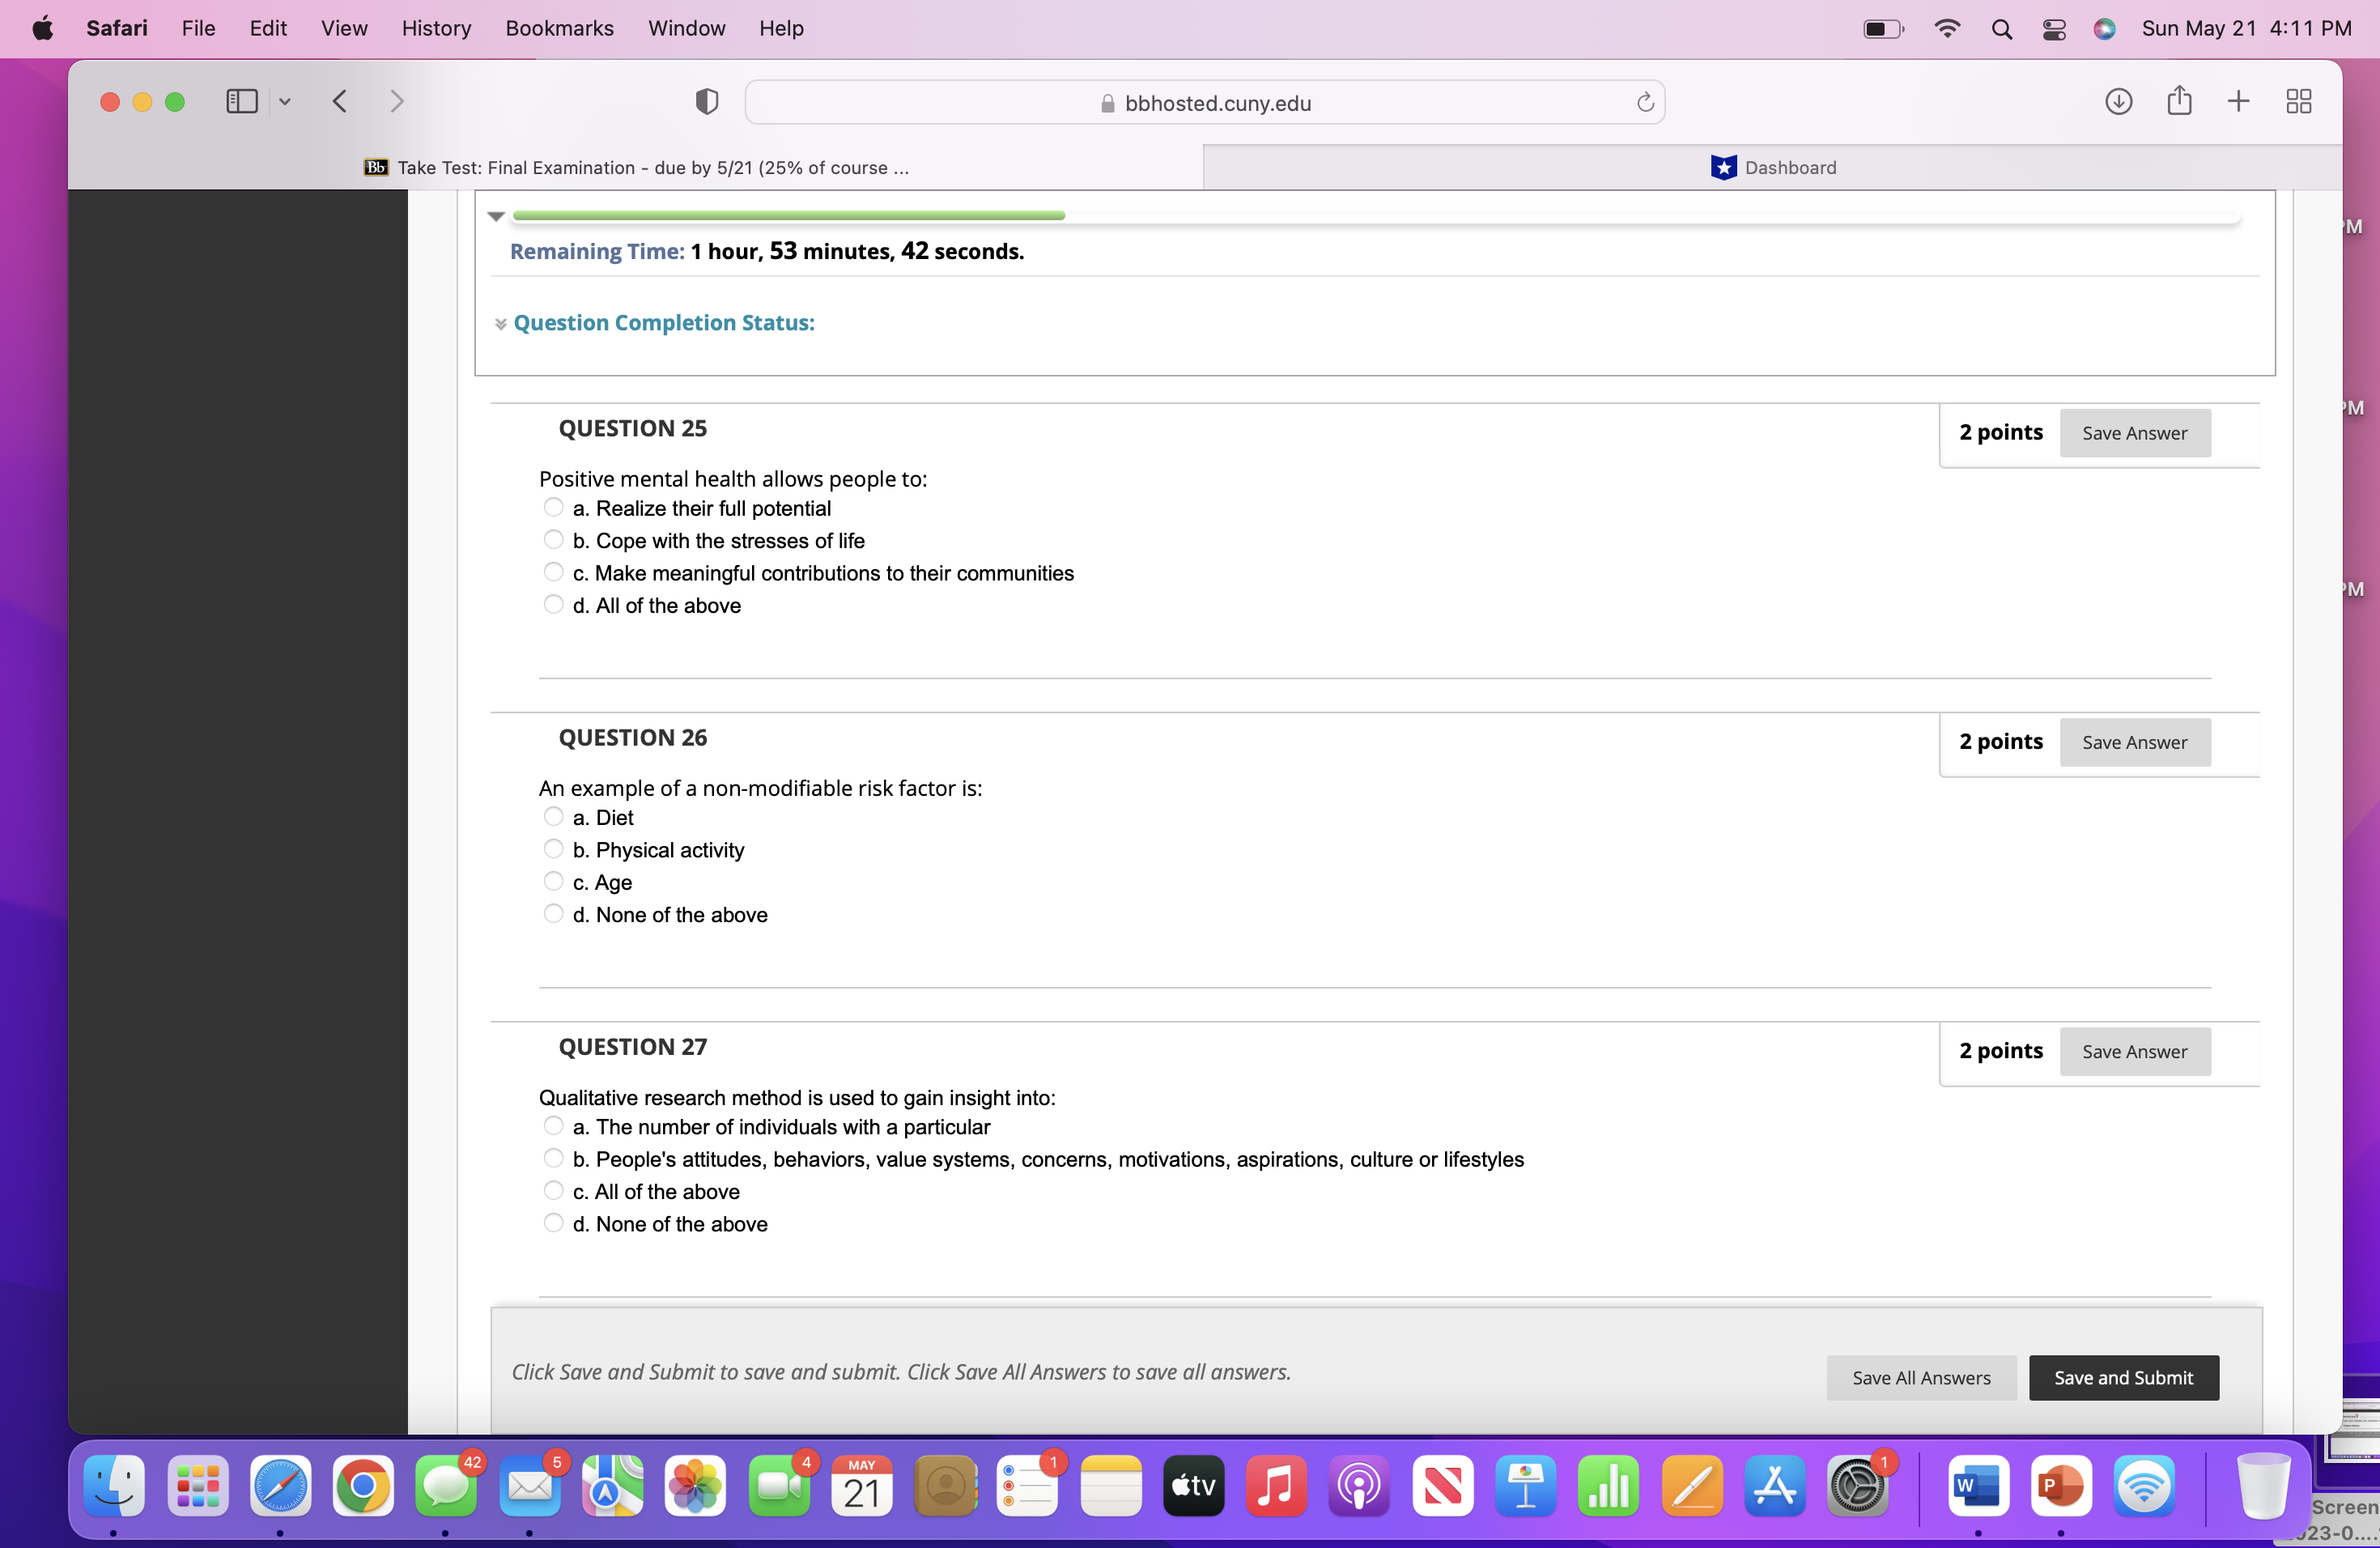Choose c. Age for Question 26
Viewport: 2380px width, 1548px height.
[554, 881]
